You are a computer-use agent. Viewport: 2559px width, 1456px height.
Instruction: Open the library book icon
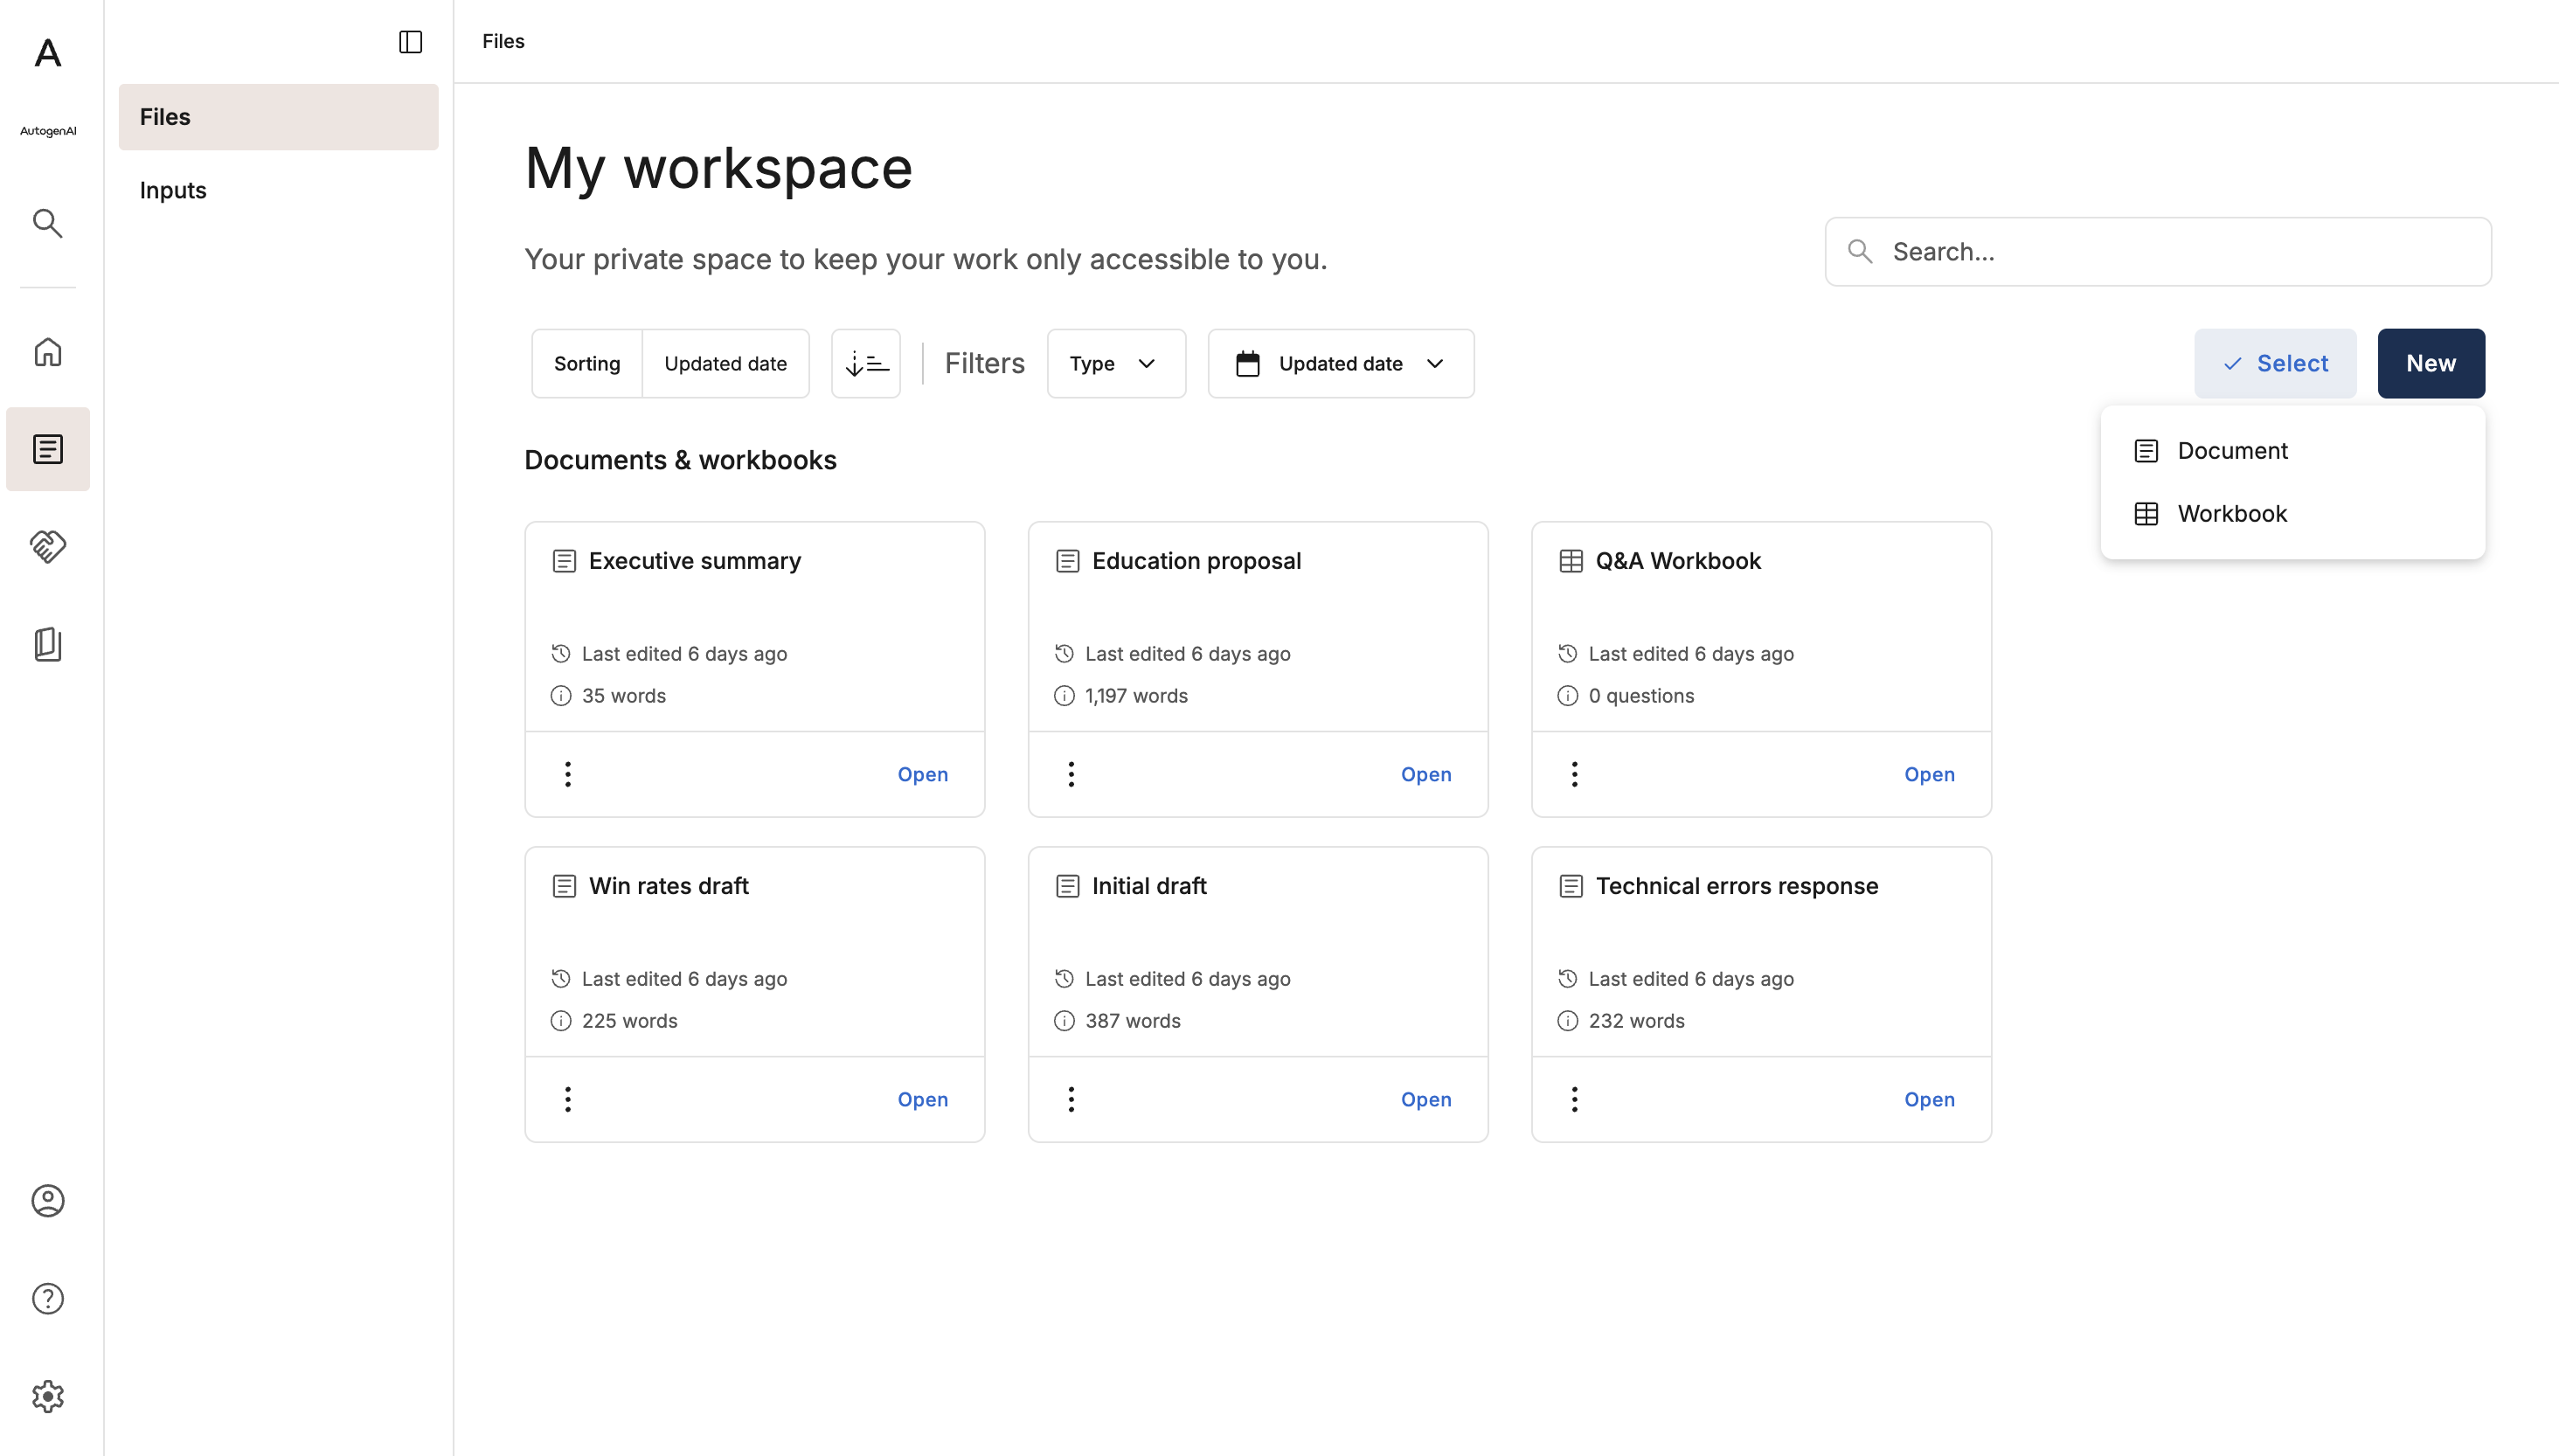point(47,644)
